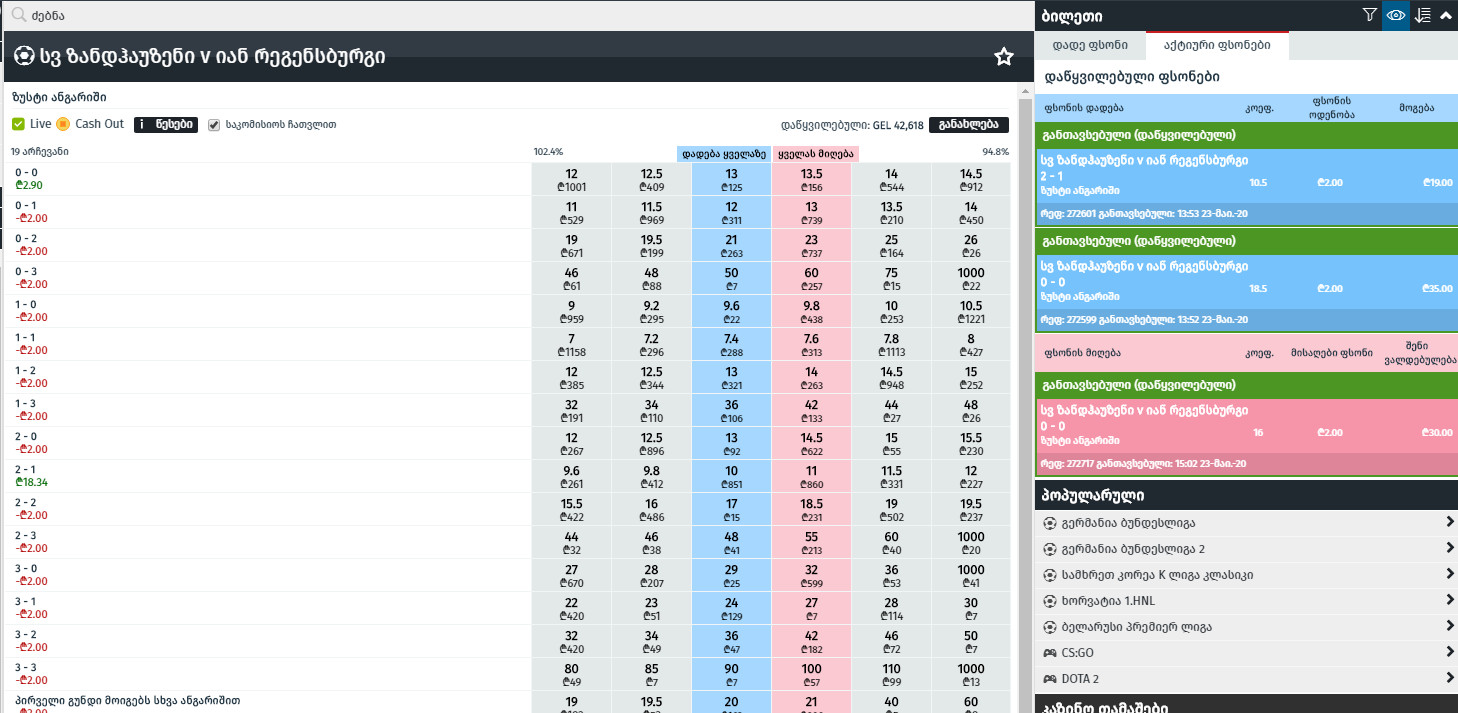Viewport: 1458px width, 713px height.
Task: Click the star icon to favorite this match
Action: click(1004, 57)
